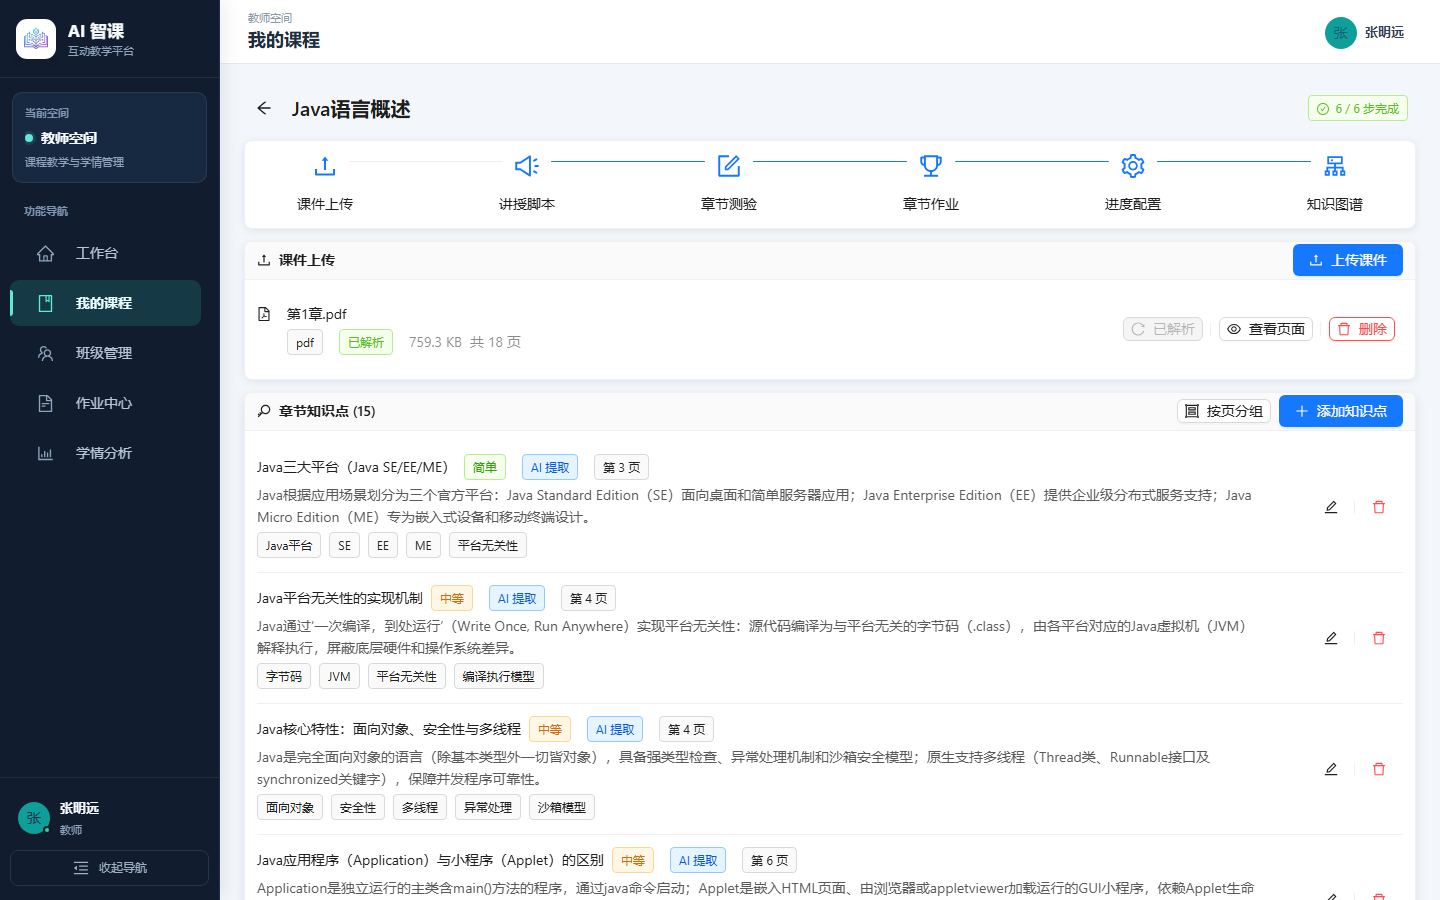Collapse the sidebar with 收起导航

[x=110, y=868]
